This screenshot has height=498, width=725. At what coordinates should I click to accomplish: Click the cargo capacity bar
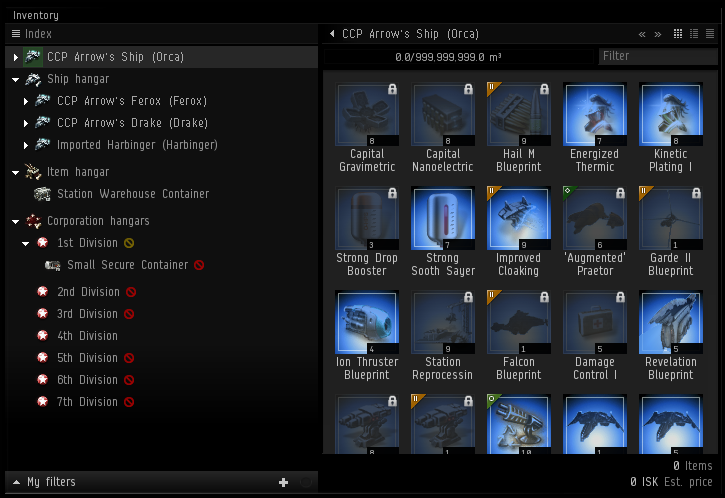coord(458,57)
